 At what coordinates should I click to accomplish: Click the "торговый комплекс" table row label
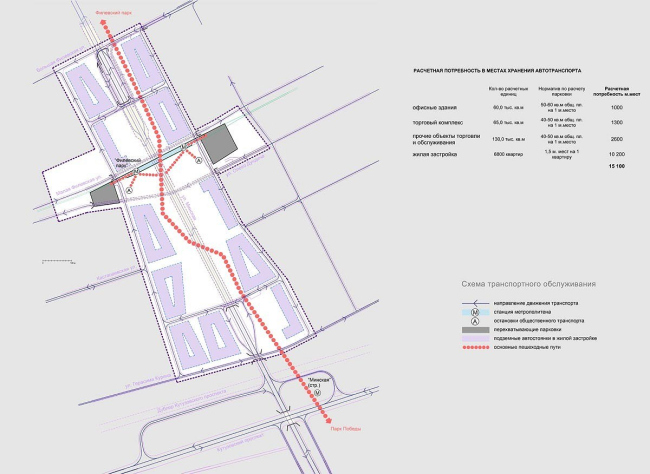tap(439, 121)
